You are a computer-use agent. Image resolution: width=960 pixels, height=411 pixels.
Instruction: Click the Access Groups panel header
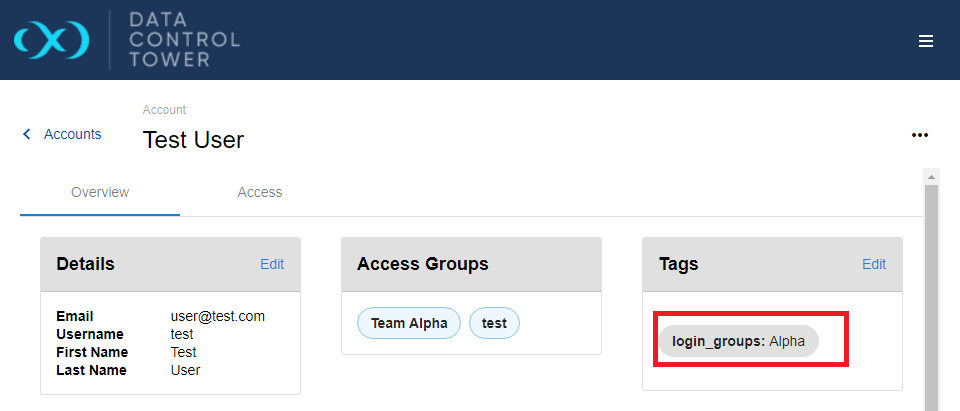coord(423,264)
